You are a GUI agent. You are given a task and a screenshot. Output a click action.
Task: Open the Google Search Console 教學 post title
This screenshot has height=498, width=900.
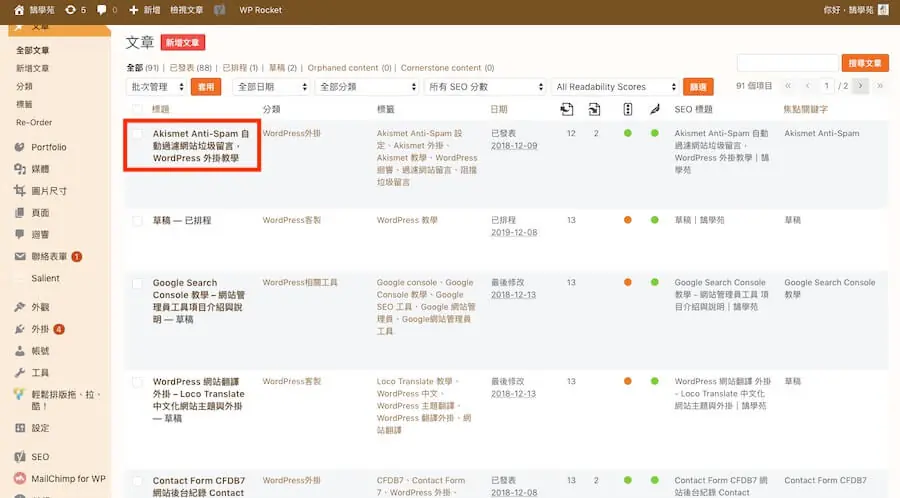[199, 301]
